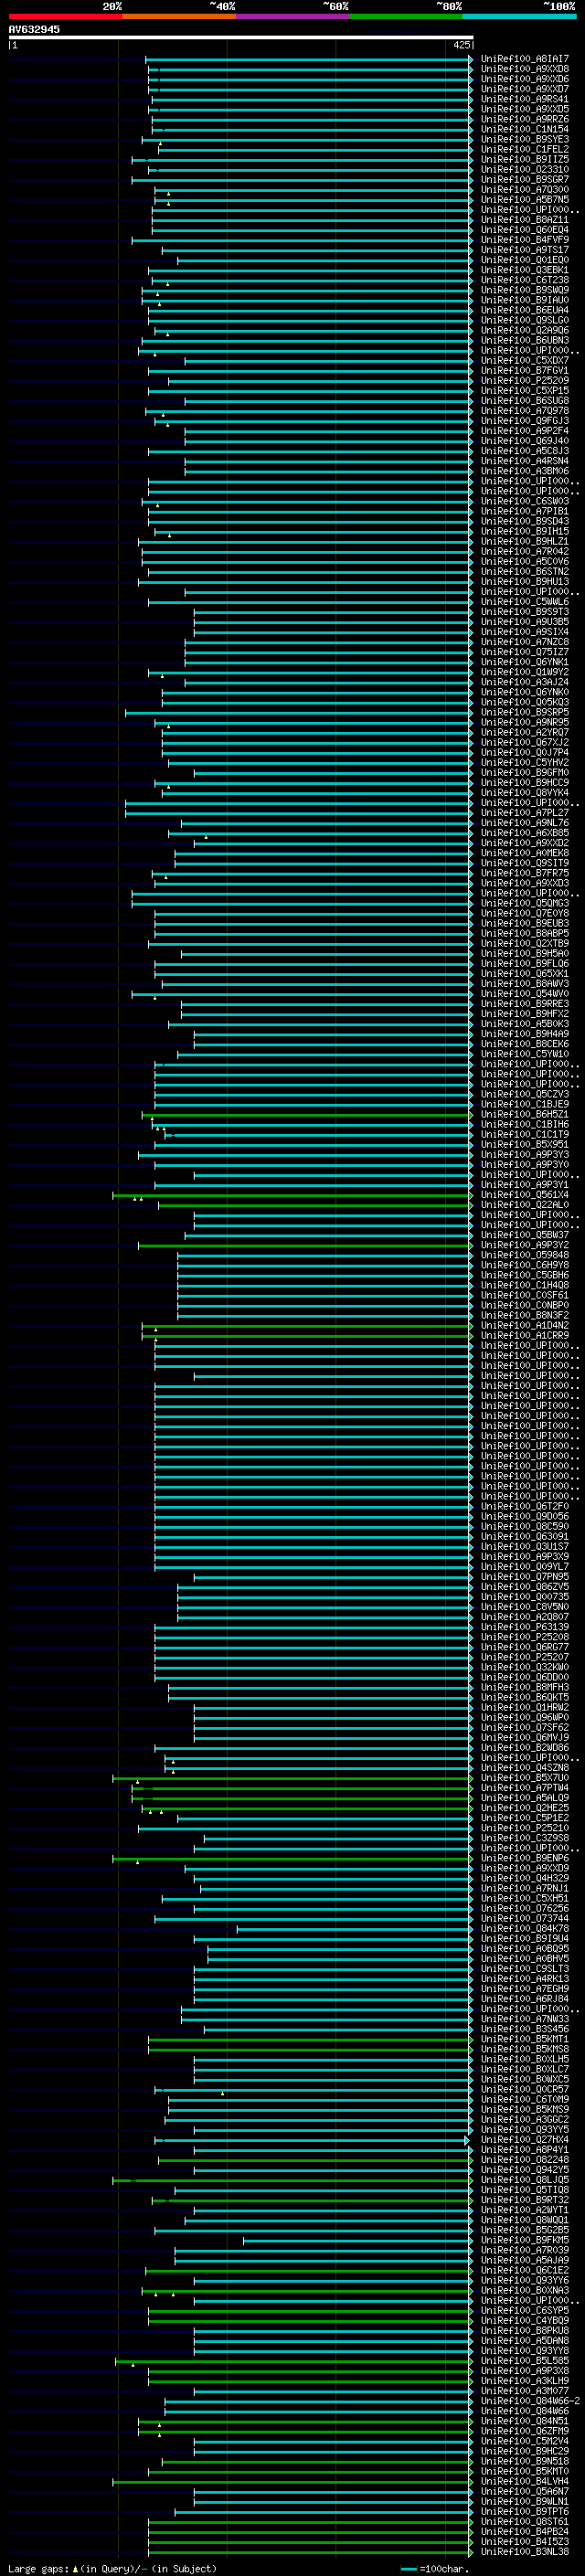Click label UniRef100_B4I5Z3
The width and height of the screenshot is (585, 2576).
[x=525, y=2542]
